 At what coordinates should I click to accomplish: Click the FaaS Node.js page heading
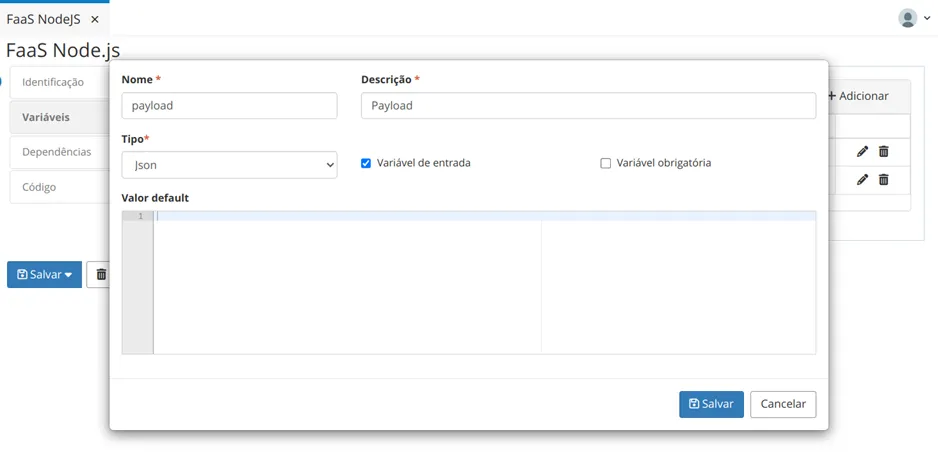tap(63, 50)
